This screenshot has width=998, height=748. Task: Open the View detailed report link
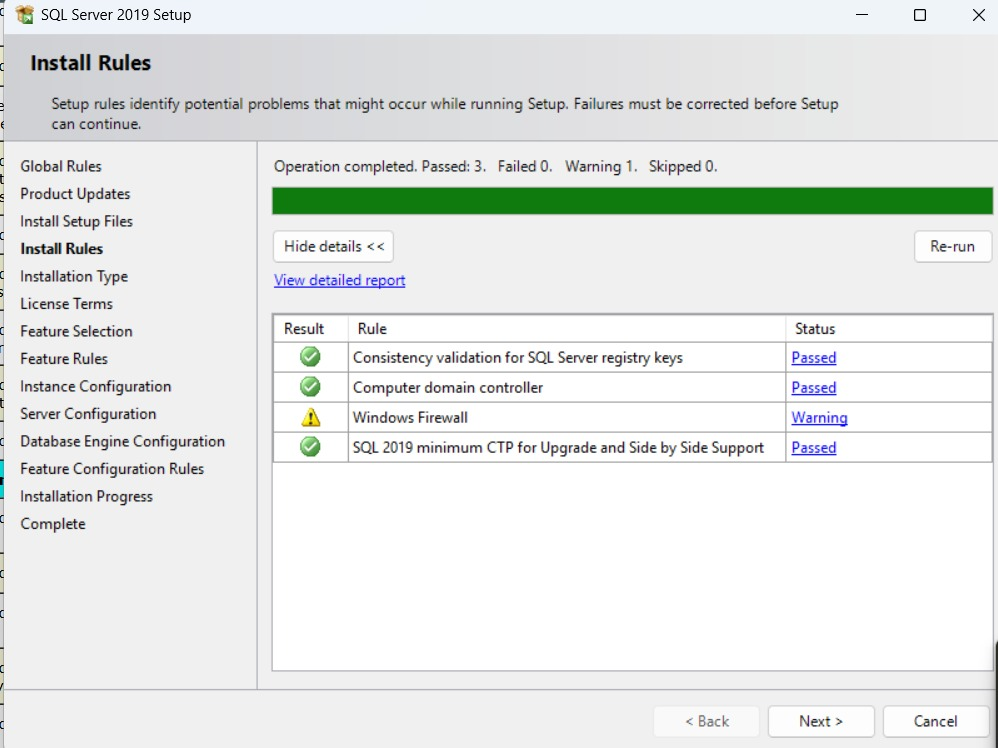click(339, 280)
